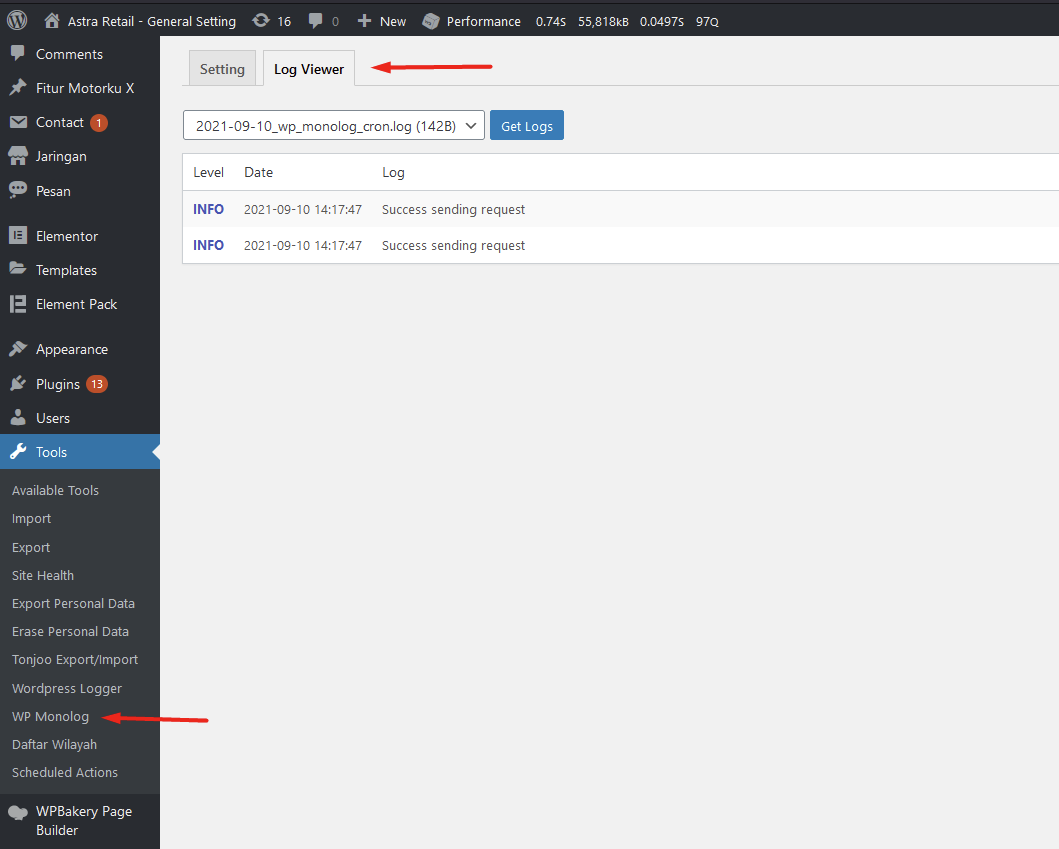Open Scheduled Actions

65,772
